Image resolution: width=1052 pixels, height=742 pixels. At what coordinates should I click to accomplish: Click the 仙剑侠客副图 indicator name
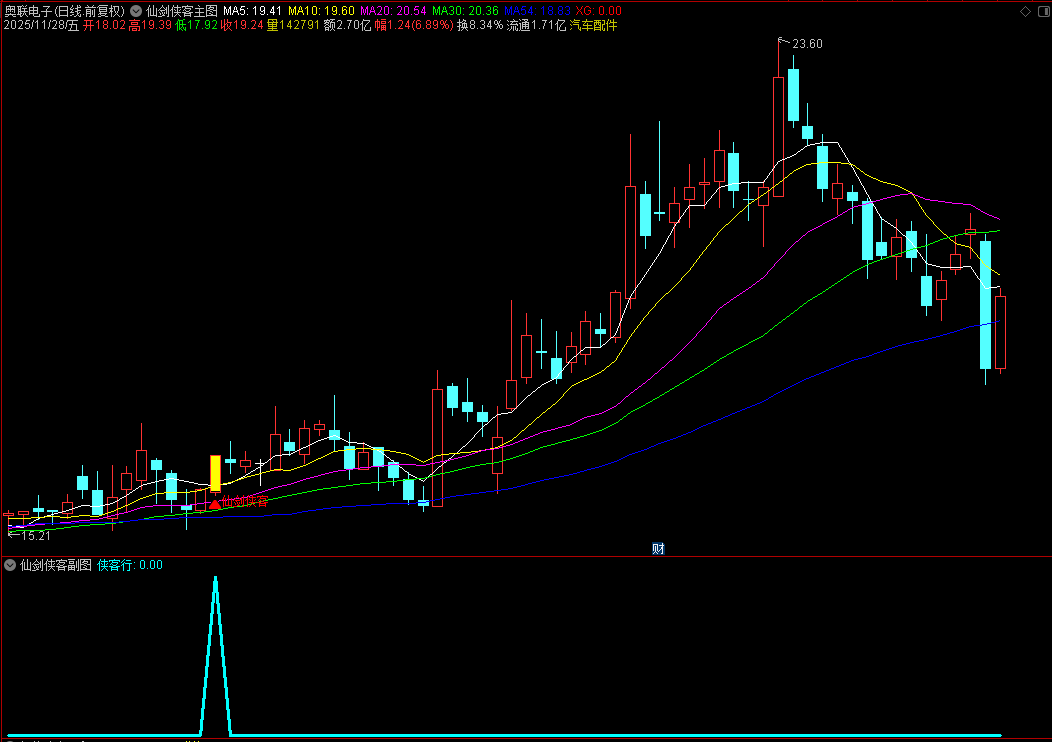(56, 565)
